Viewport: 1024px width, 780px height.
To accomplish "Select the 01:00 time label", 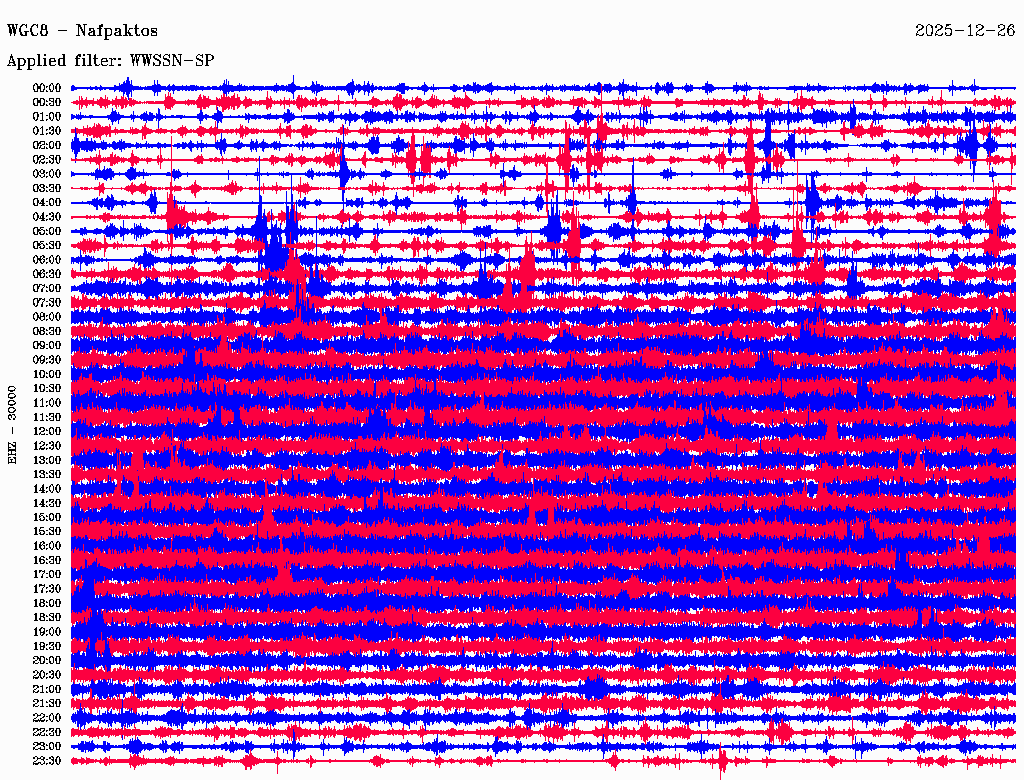I will (x=47, y=117).
